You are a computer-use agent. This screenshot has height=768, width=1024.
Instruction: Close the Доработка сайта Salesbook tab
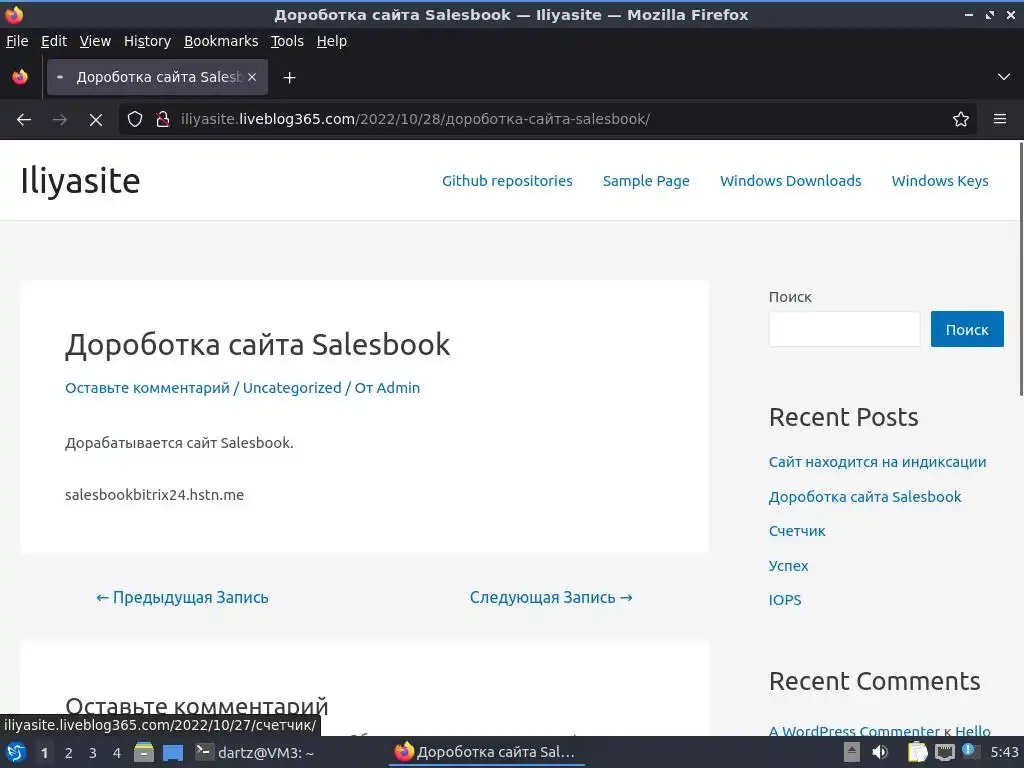tap(252, 77)
